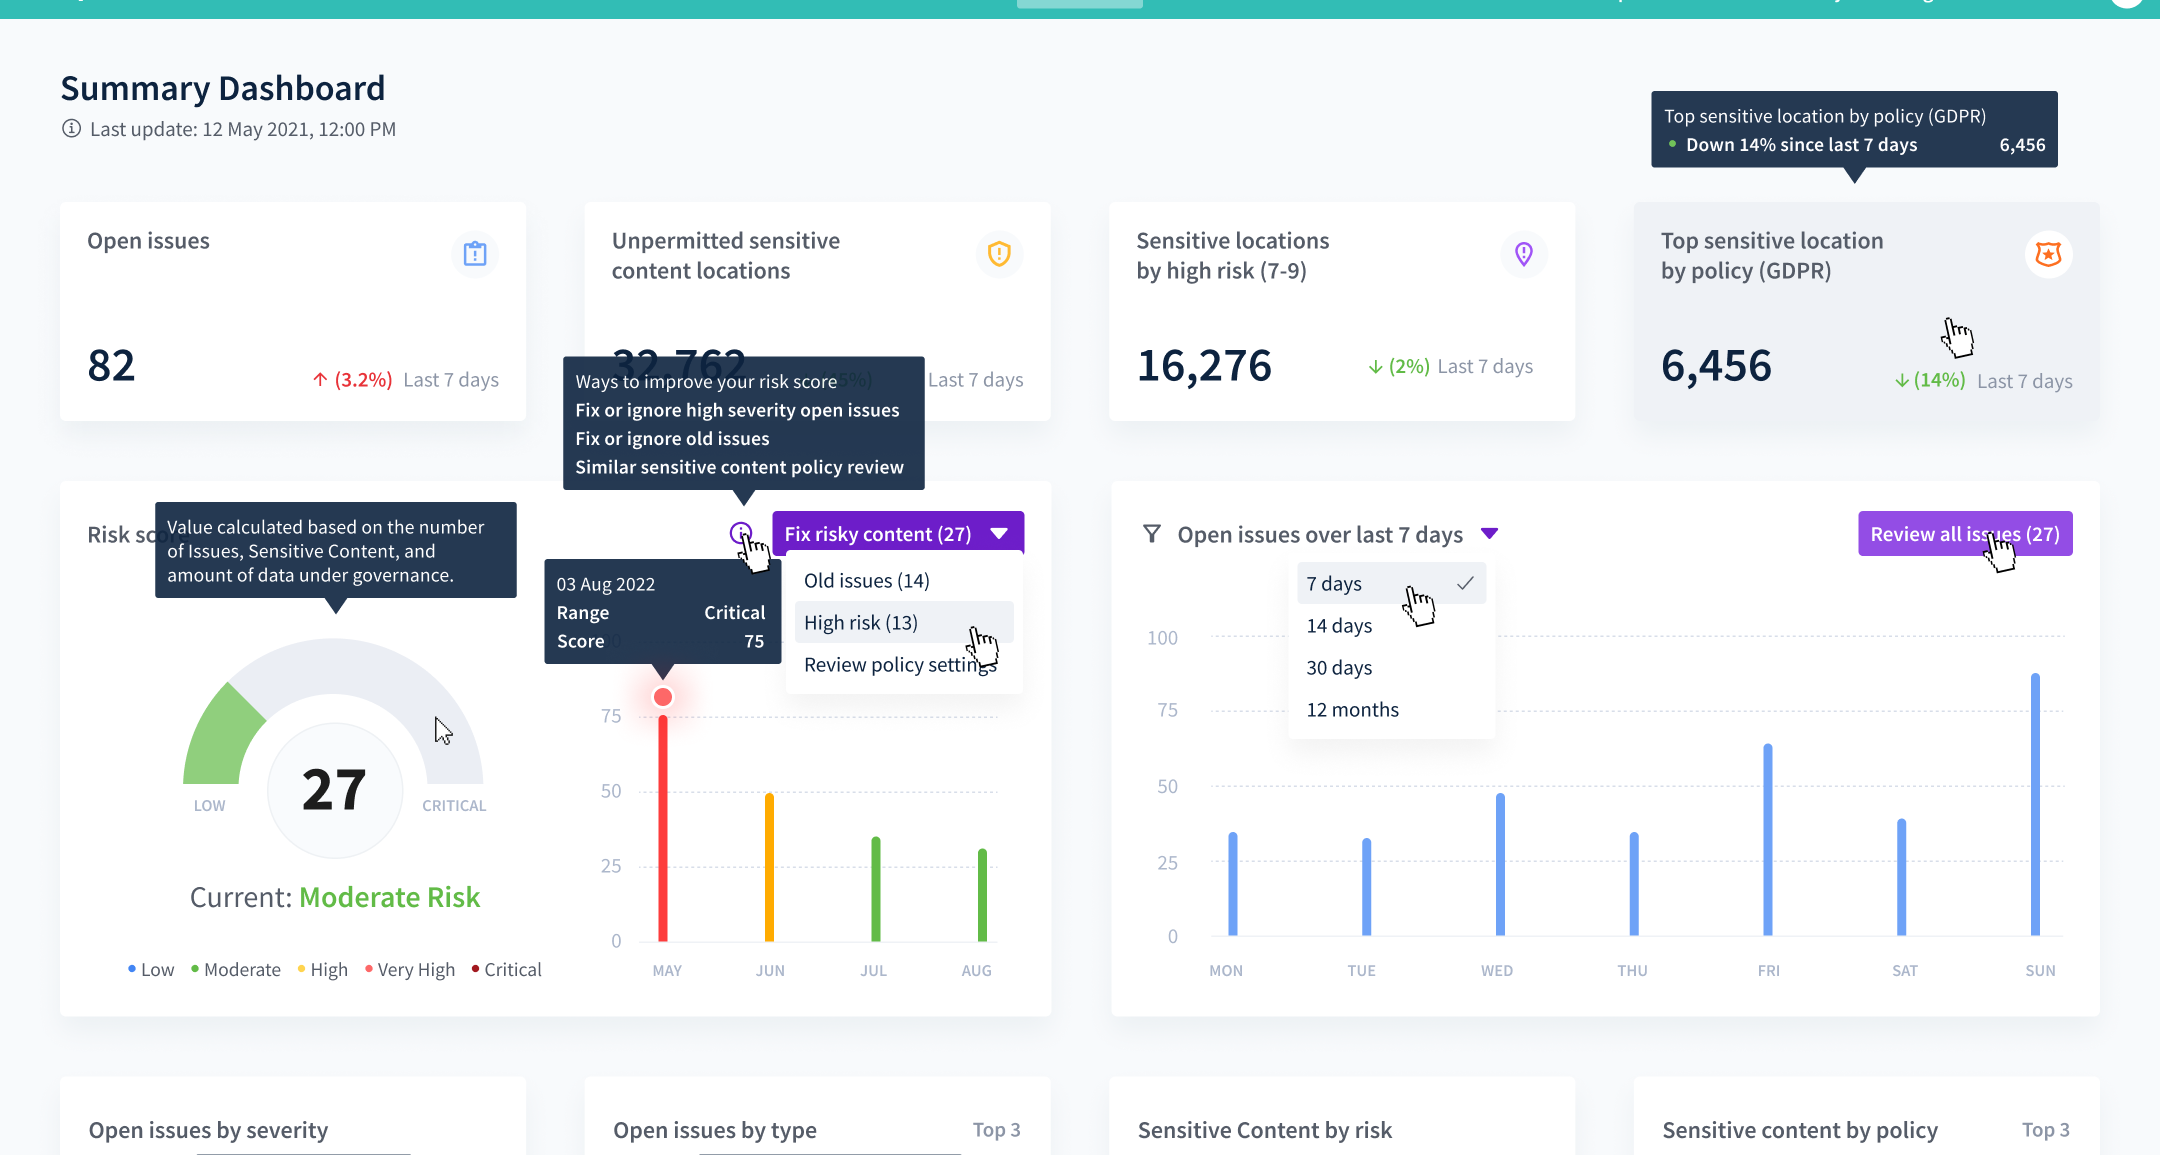
Task: Select 12 months time range
Action: [x=1391, y=710]
